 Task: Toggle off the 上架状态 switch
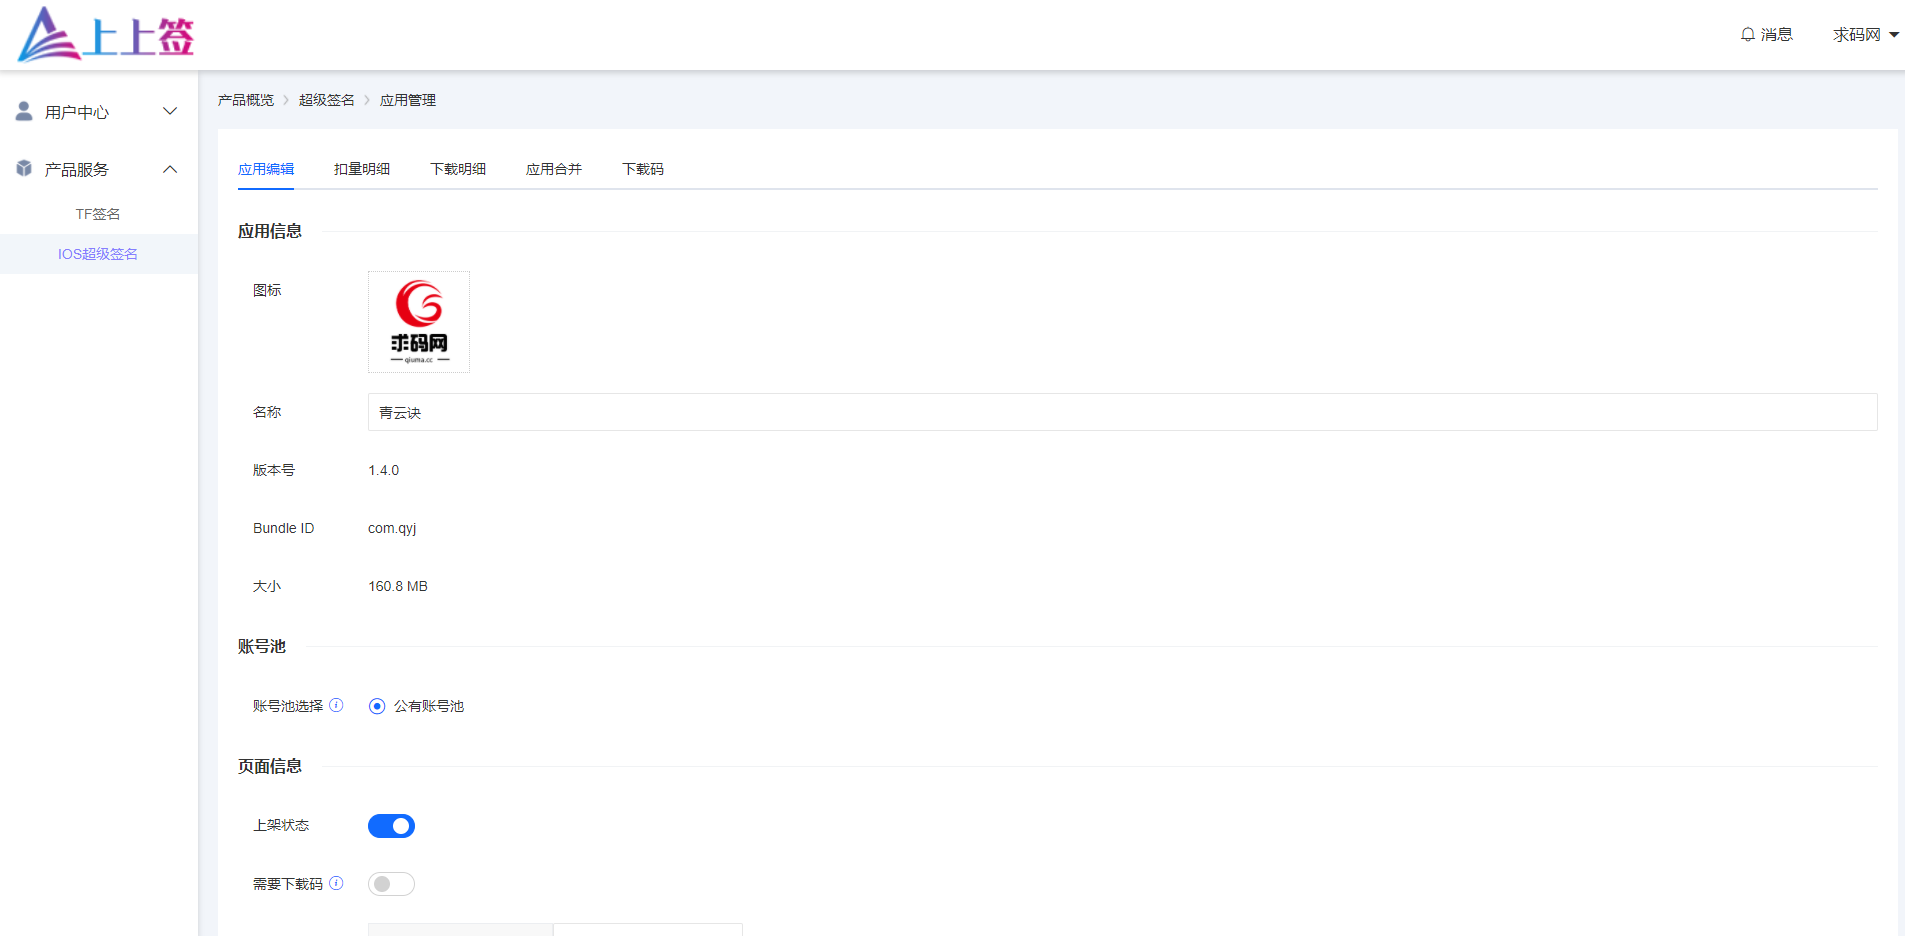click(x=391, y=826)
